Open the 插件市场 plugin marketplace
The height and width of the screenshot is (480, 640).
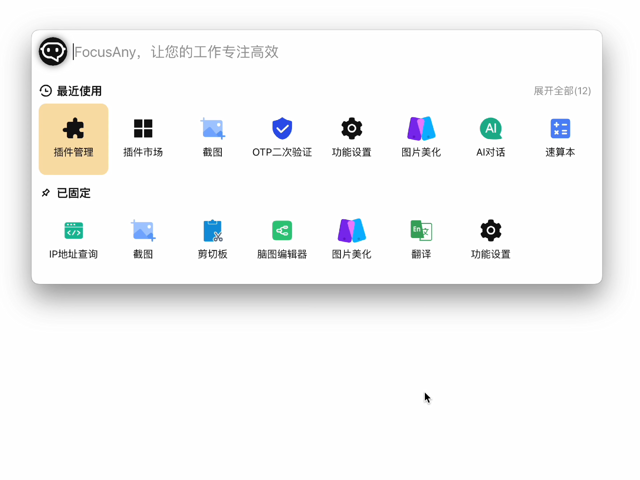[x=143, y=139]
